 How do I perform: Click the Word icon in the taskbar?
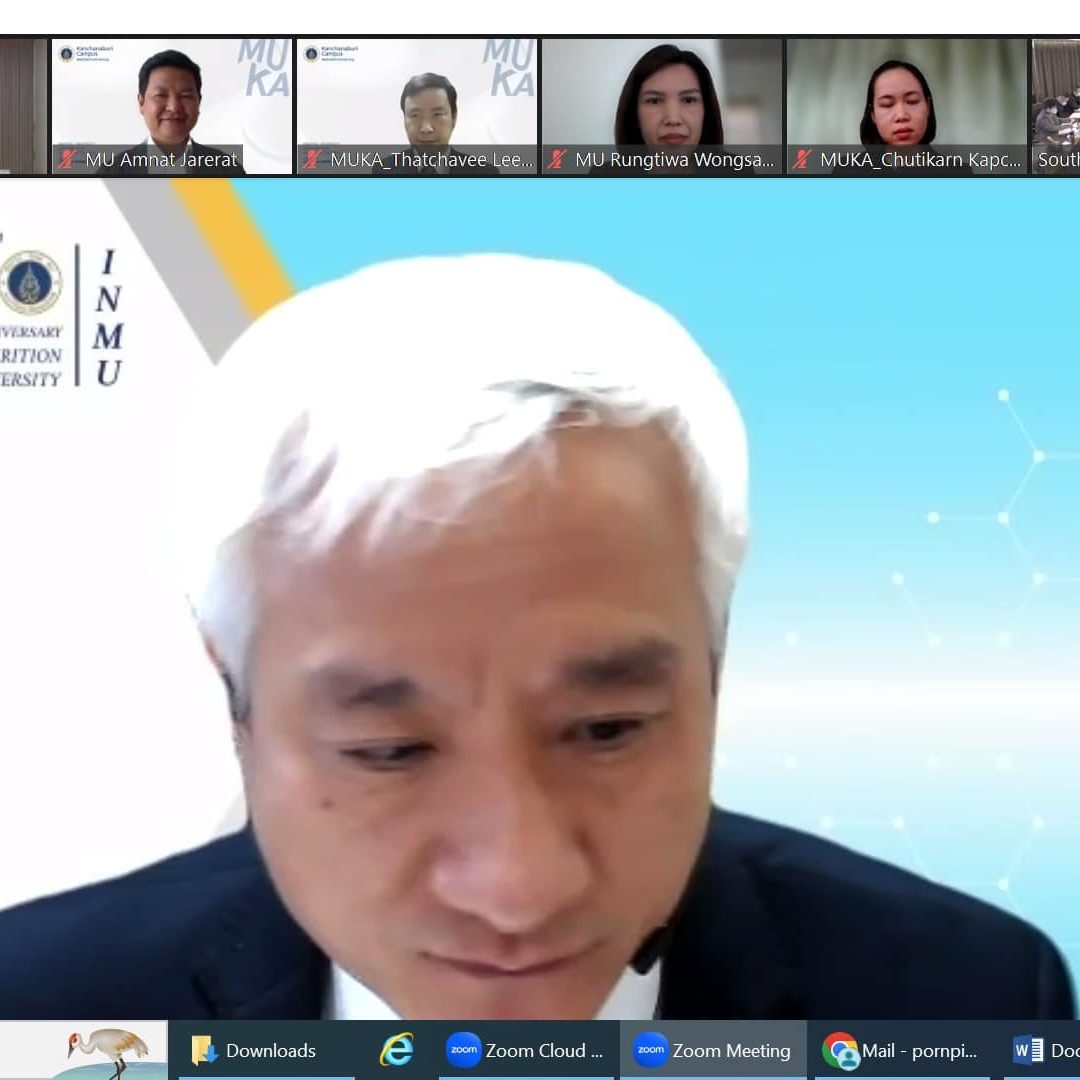tap(1027, 1050)
